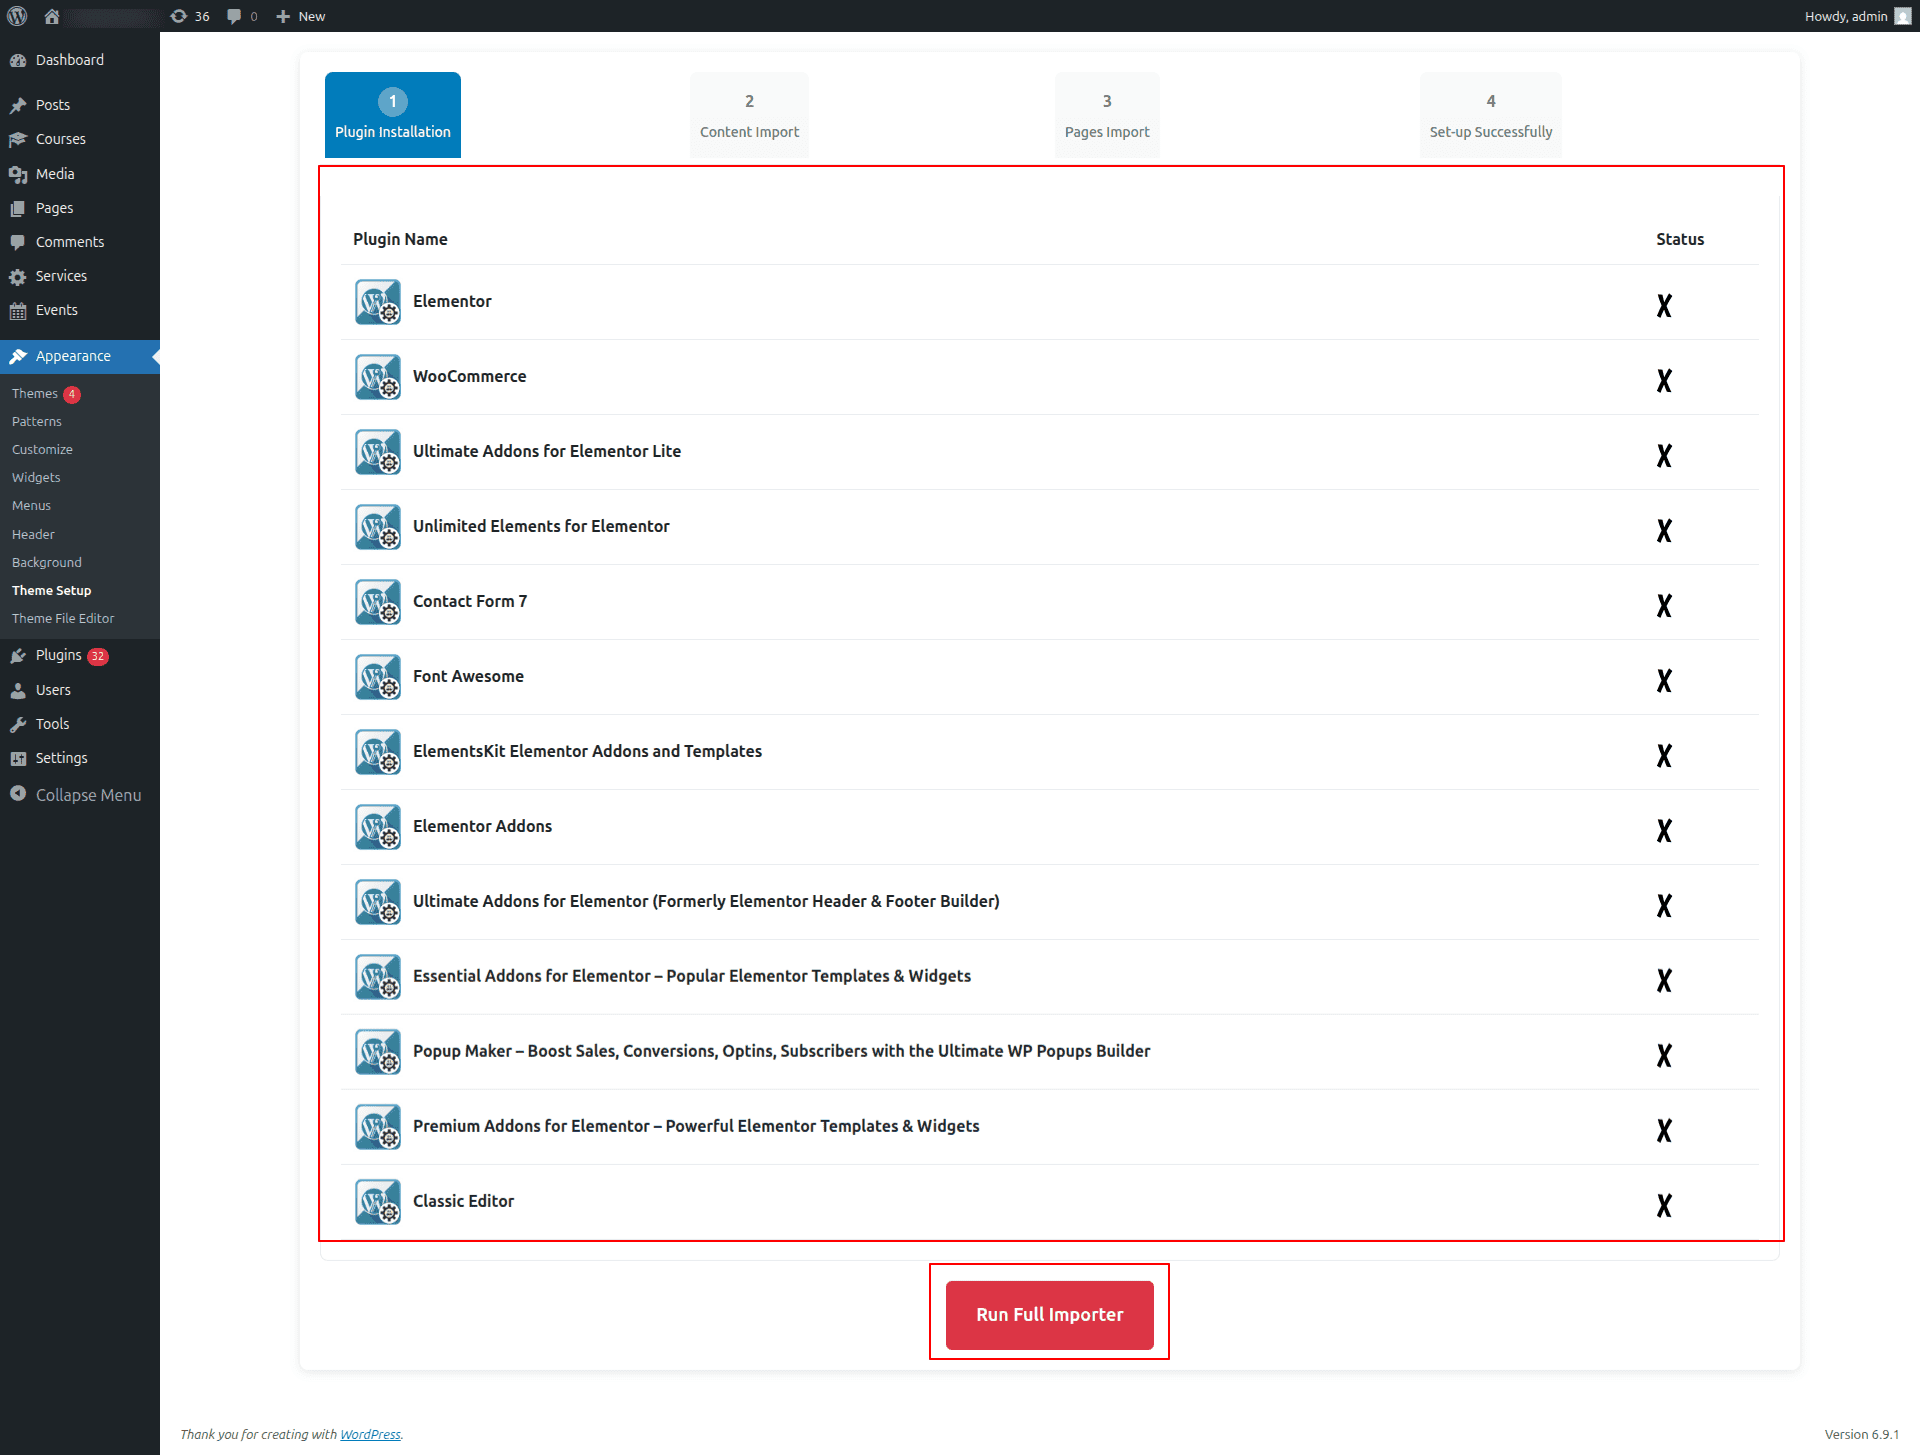This screenshot has height=1455, width=1920.
Task: Open Plugins menu with 32 badge
Action: coord(60,656)
